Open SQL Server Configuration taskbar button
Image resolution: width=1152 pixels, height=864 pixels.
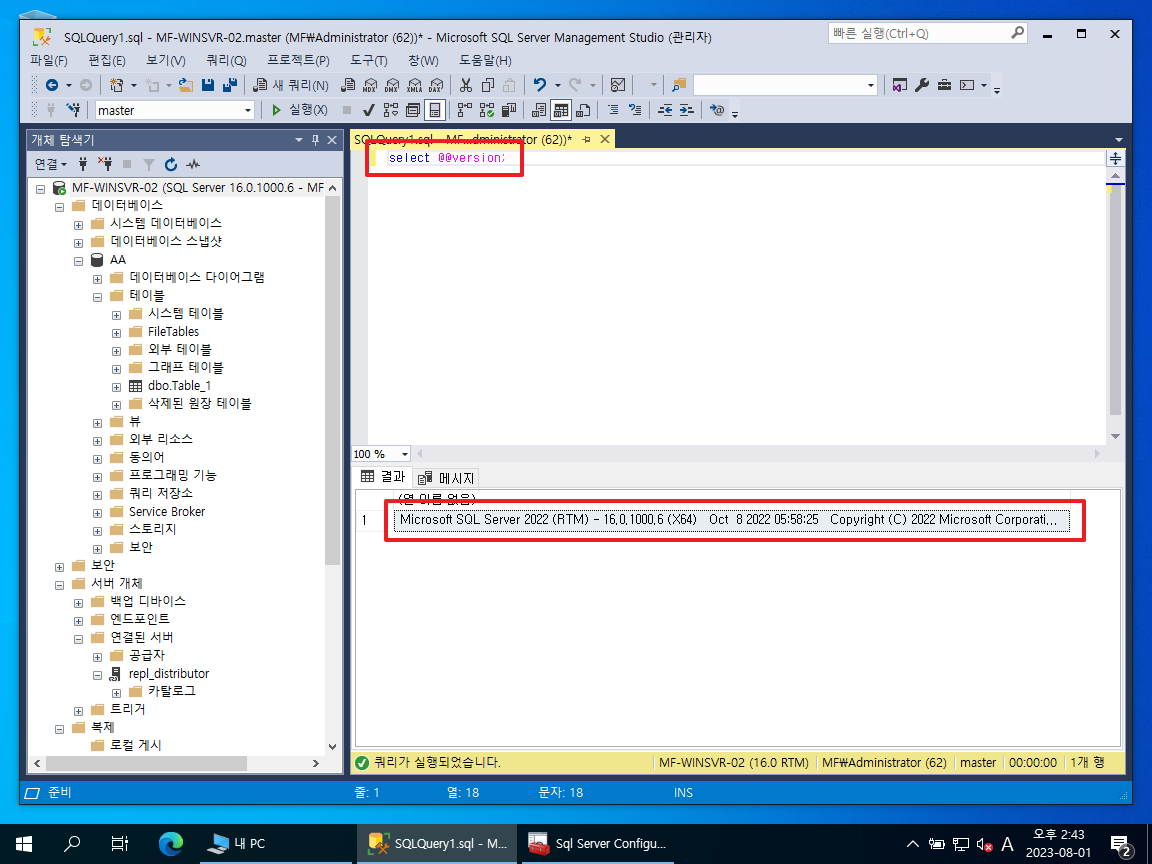(599, 843)
